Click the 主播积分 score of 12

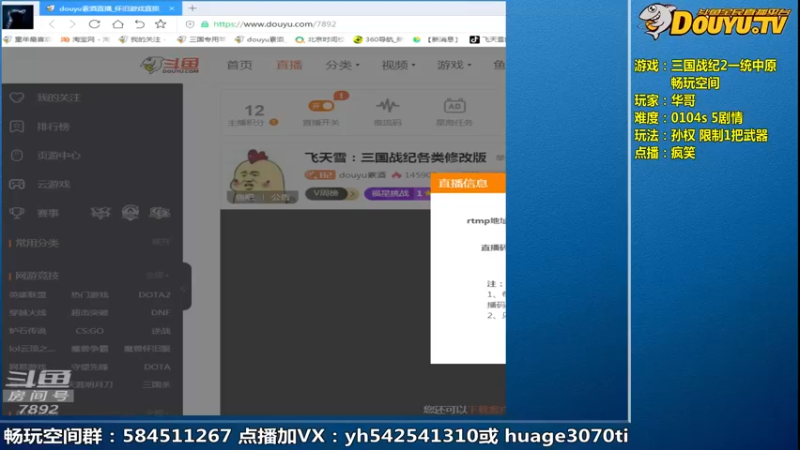(x=254, y=110)
